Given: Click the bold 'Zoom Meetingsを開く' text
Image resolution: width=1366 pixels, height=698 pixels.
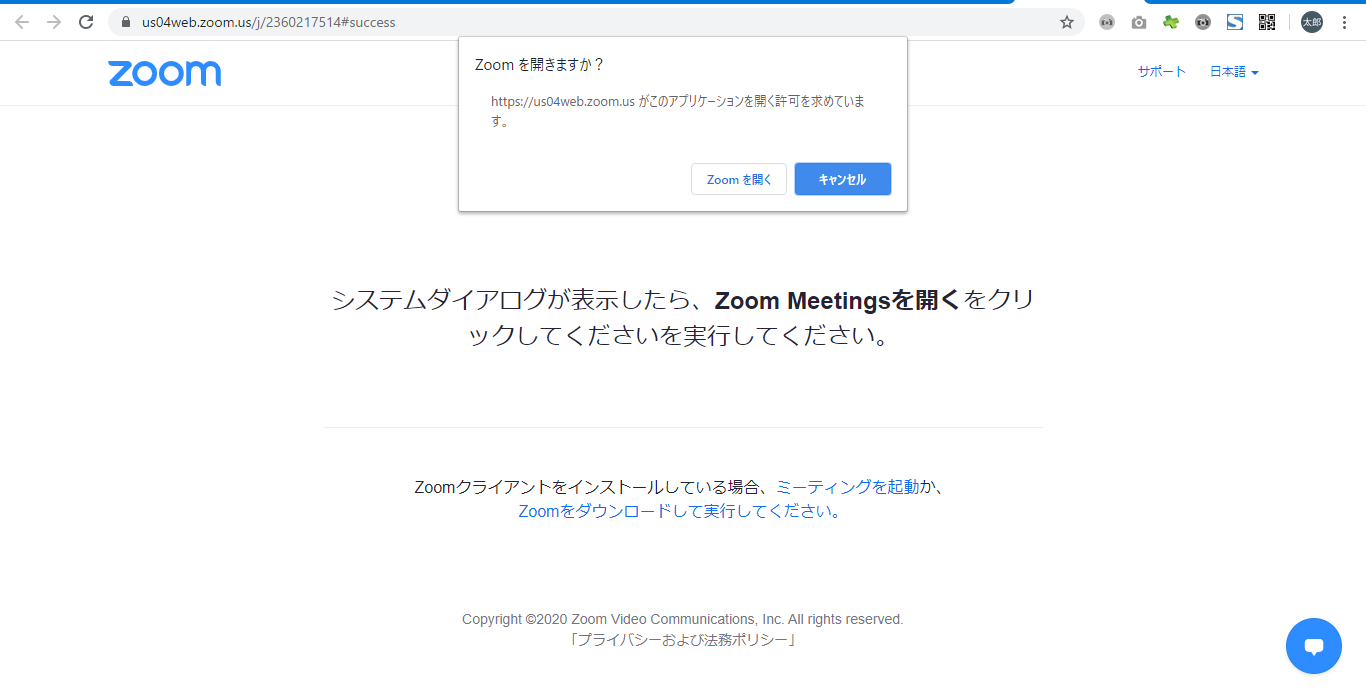Looking at the screenshot, I should (838, 300).
